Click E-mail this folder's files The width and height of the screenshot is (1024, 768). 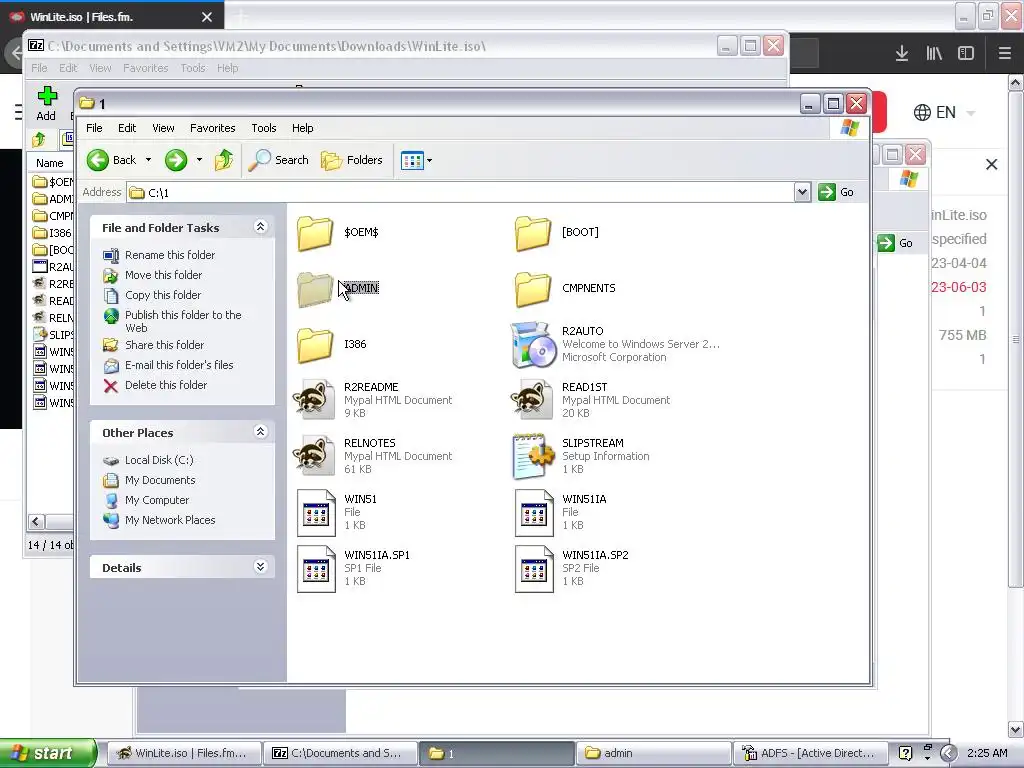(179, 365)
